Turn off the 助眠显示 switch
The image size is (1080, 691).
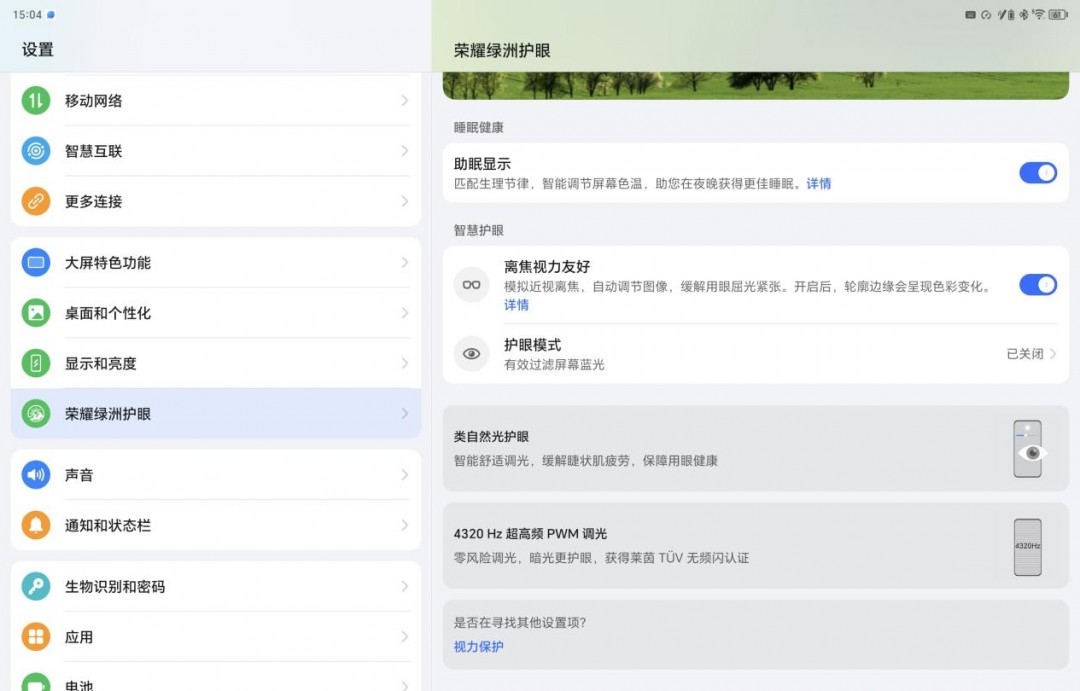click(x=1038, y=173)
